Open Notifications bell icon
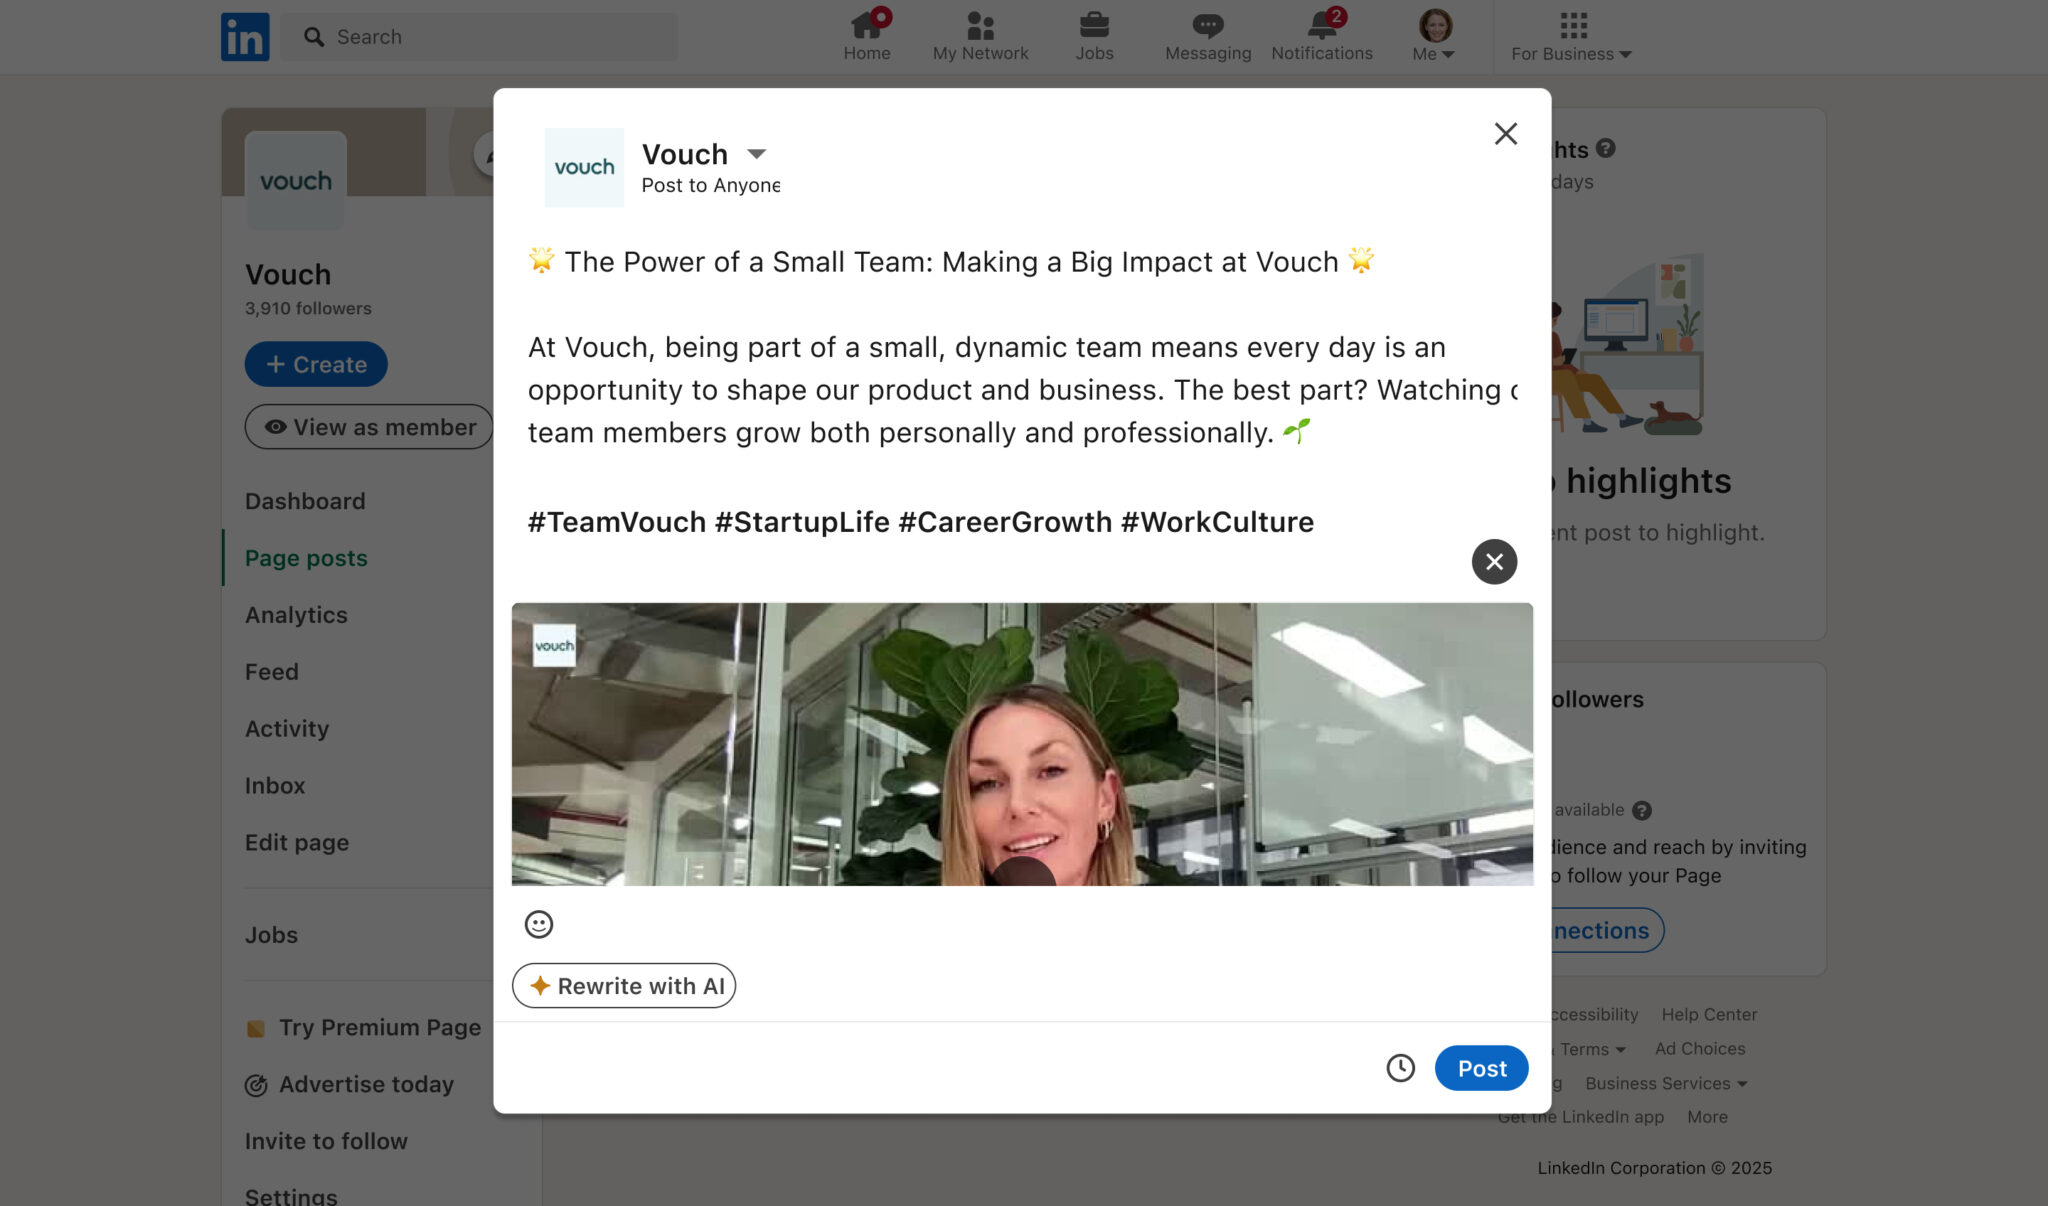This screenshot has width=2048, height=1206. [x=1322, y=36]
